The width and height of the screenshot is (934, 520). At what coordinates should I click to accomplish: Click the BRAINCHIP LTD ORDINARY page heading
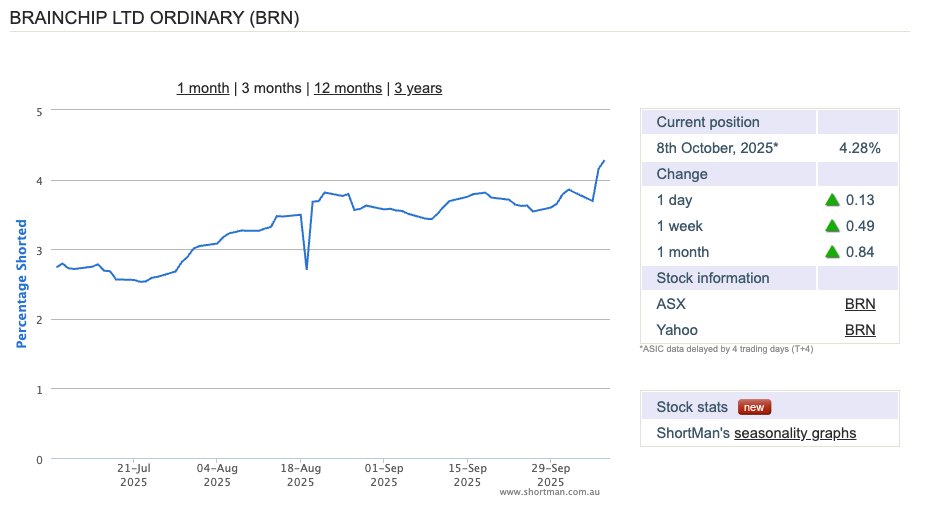(x=154, y=17)
